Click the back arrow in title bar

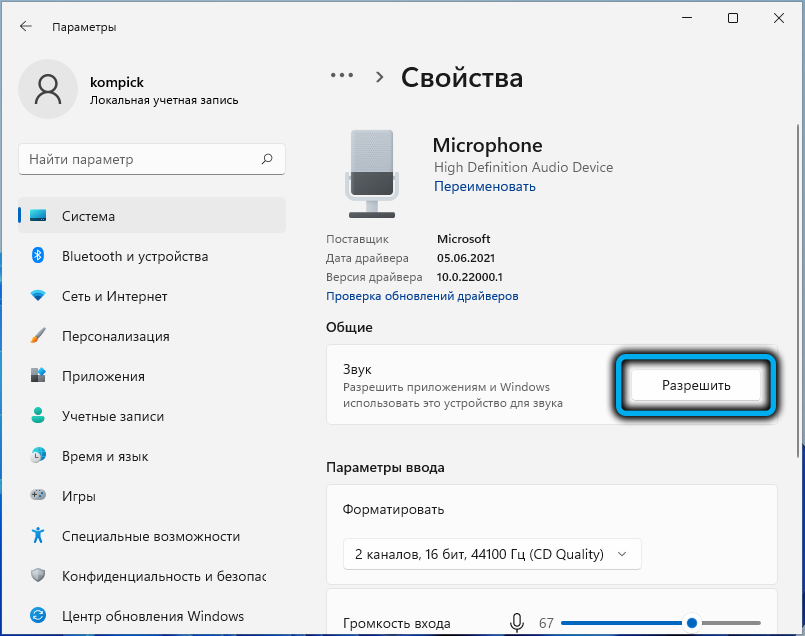point(26,26)
